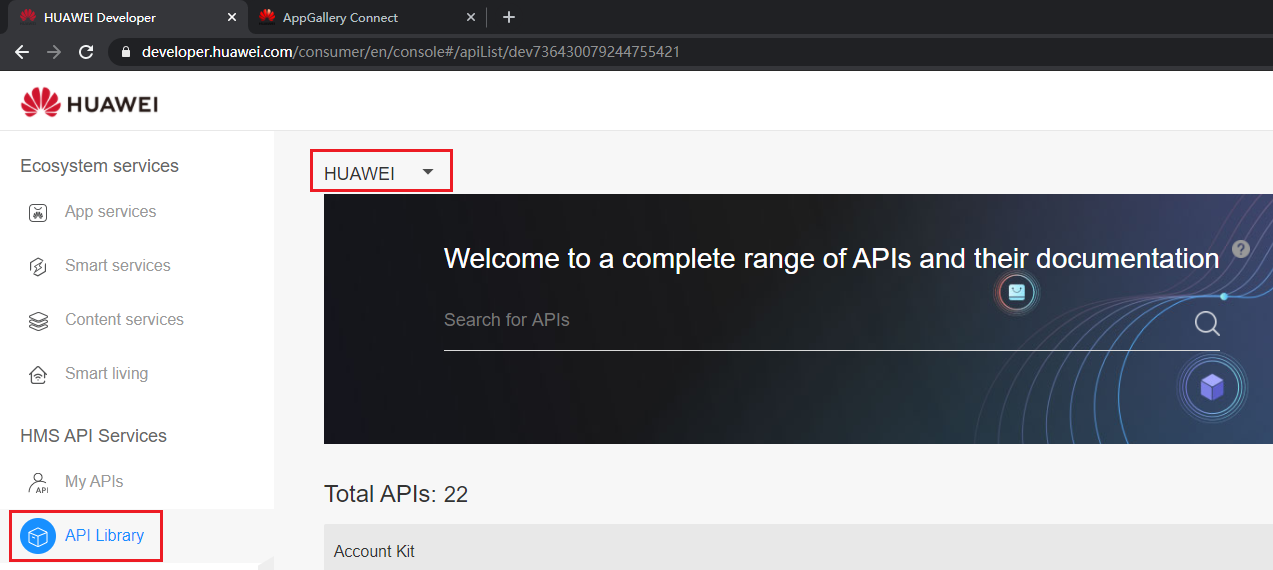
Task: Click the help question mark icon
Action: (x=1241, y=249)
